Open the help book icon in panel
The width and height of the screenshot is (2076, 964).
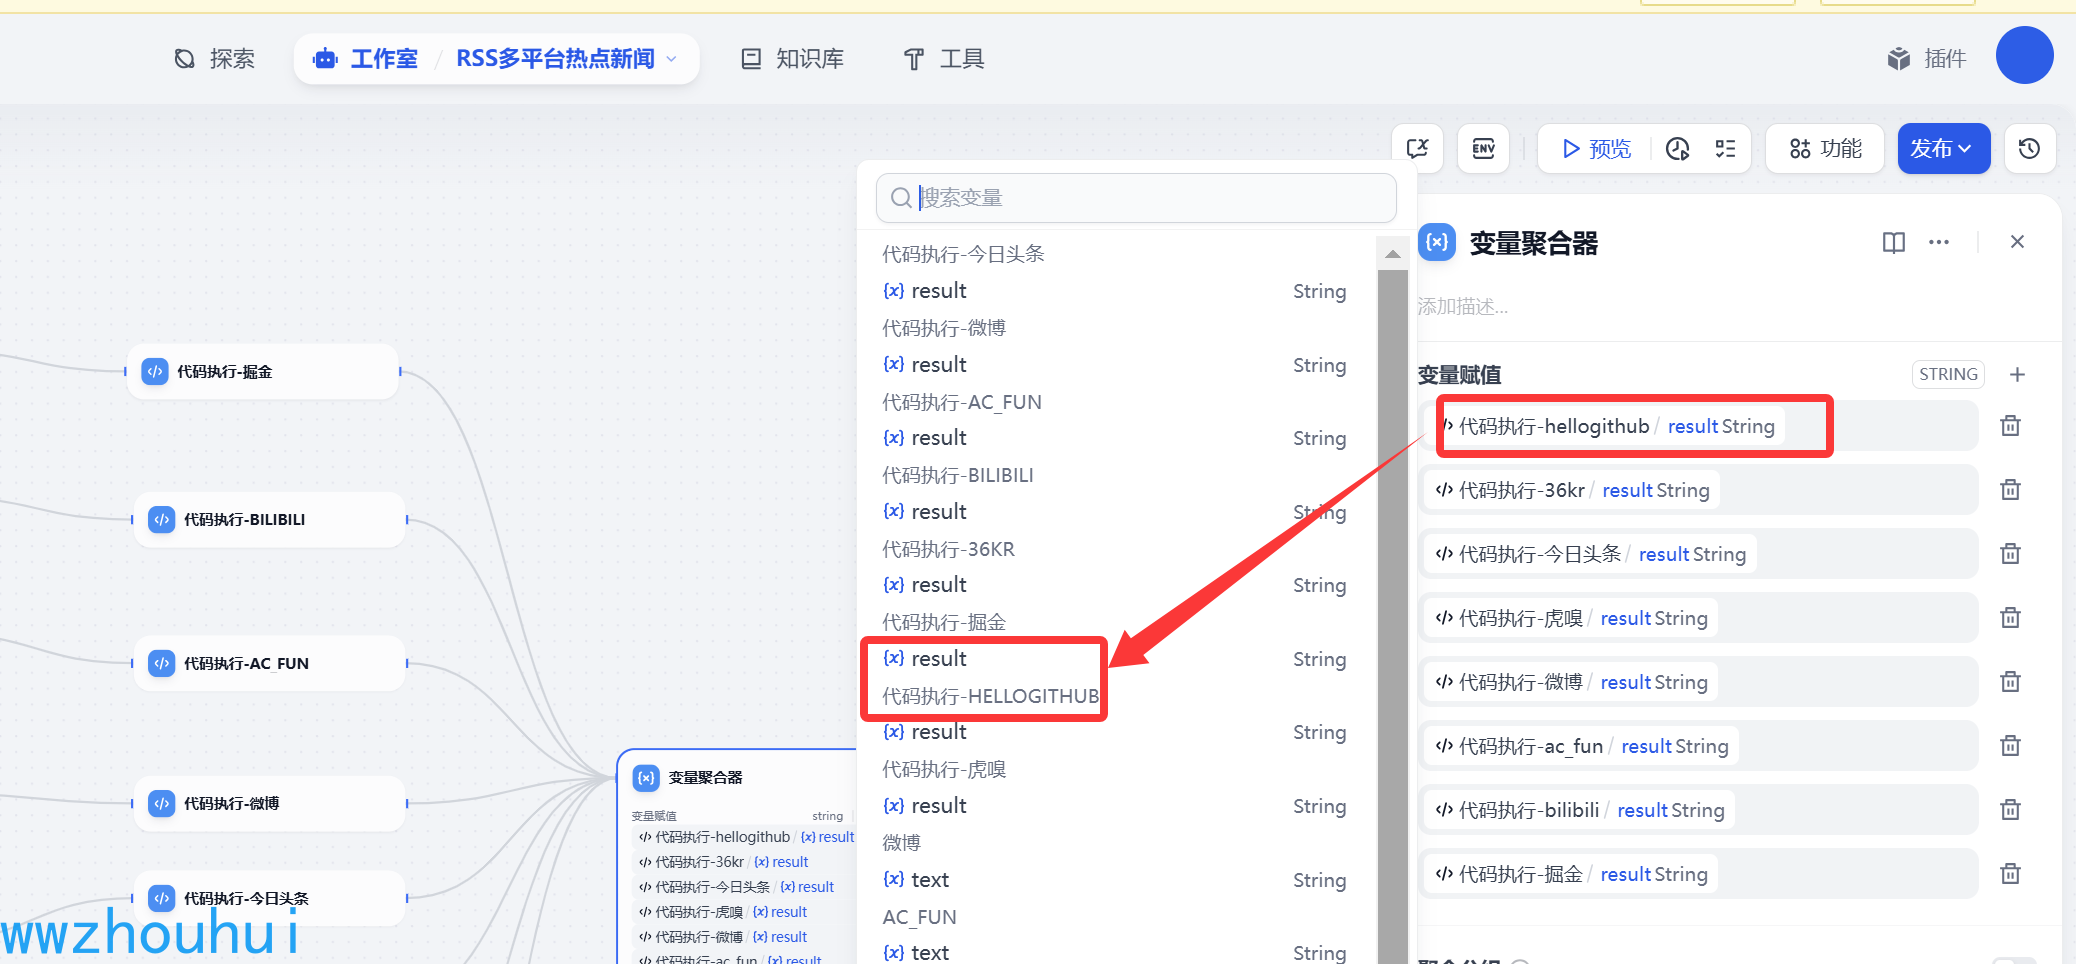(x=1893, y=242)
